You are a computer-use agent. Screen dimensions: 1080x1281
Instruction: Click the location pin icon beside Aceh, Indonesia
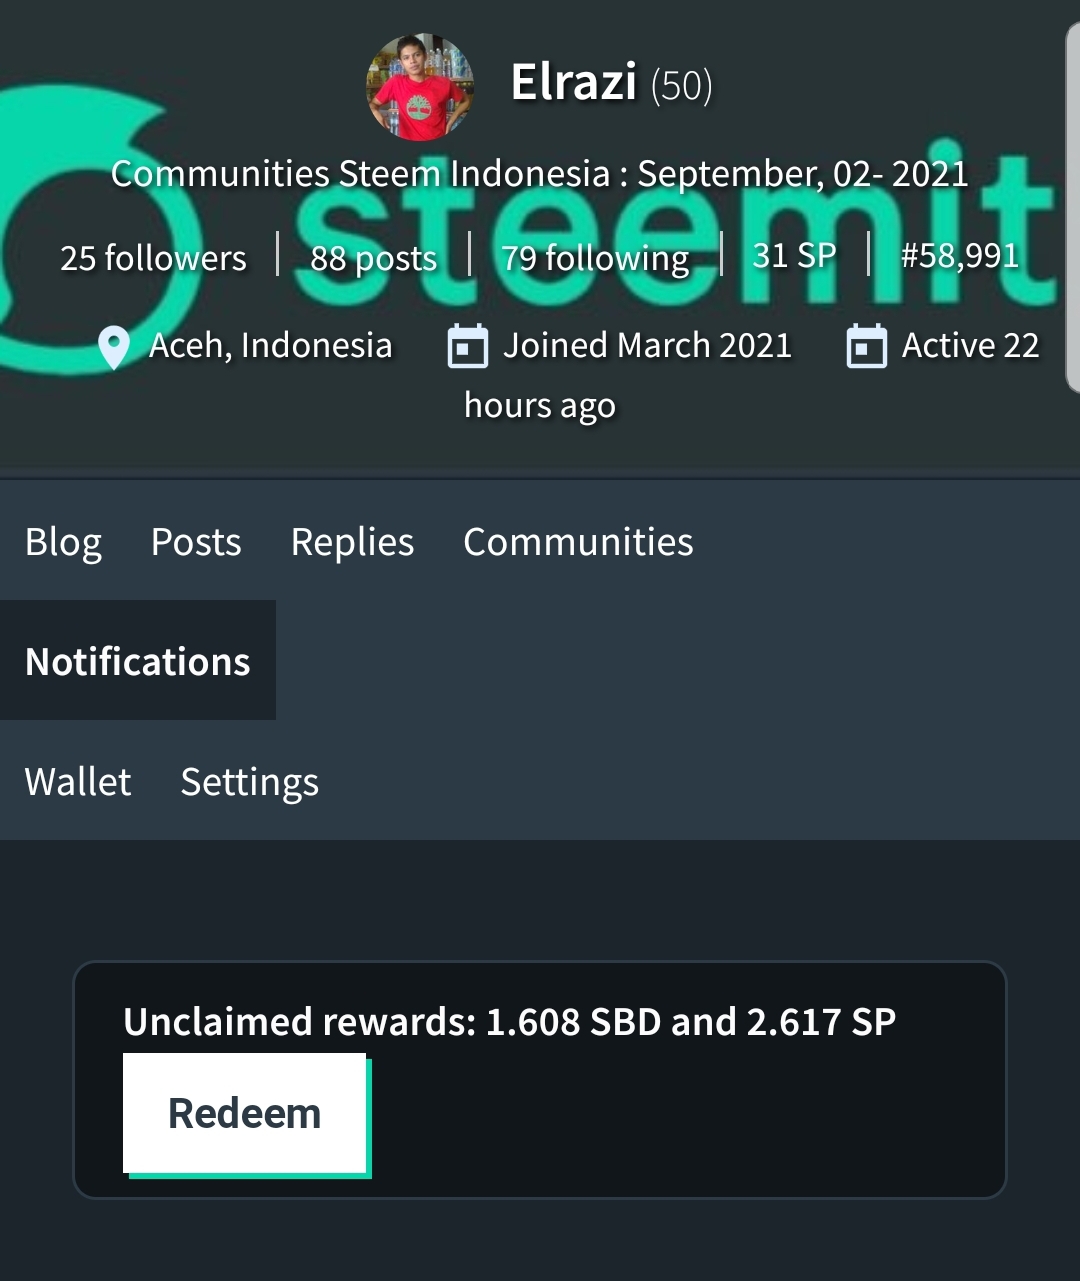pyautogui.click(x=114, y=347)
